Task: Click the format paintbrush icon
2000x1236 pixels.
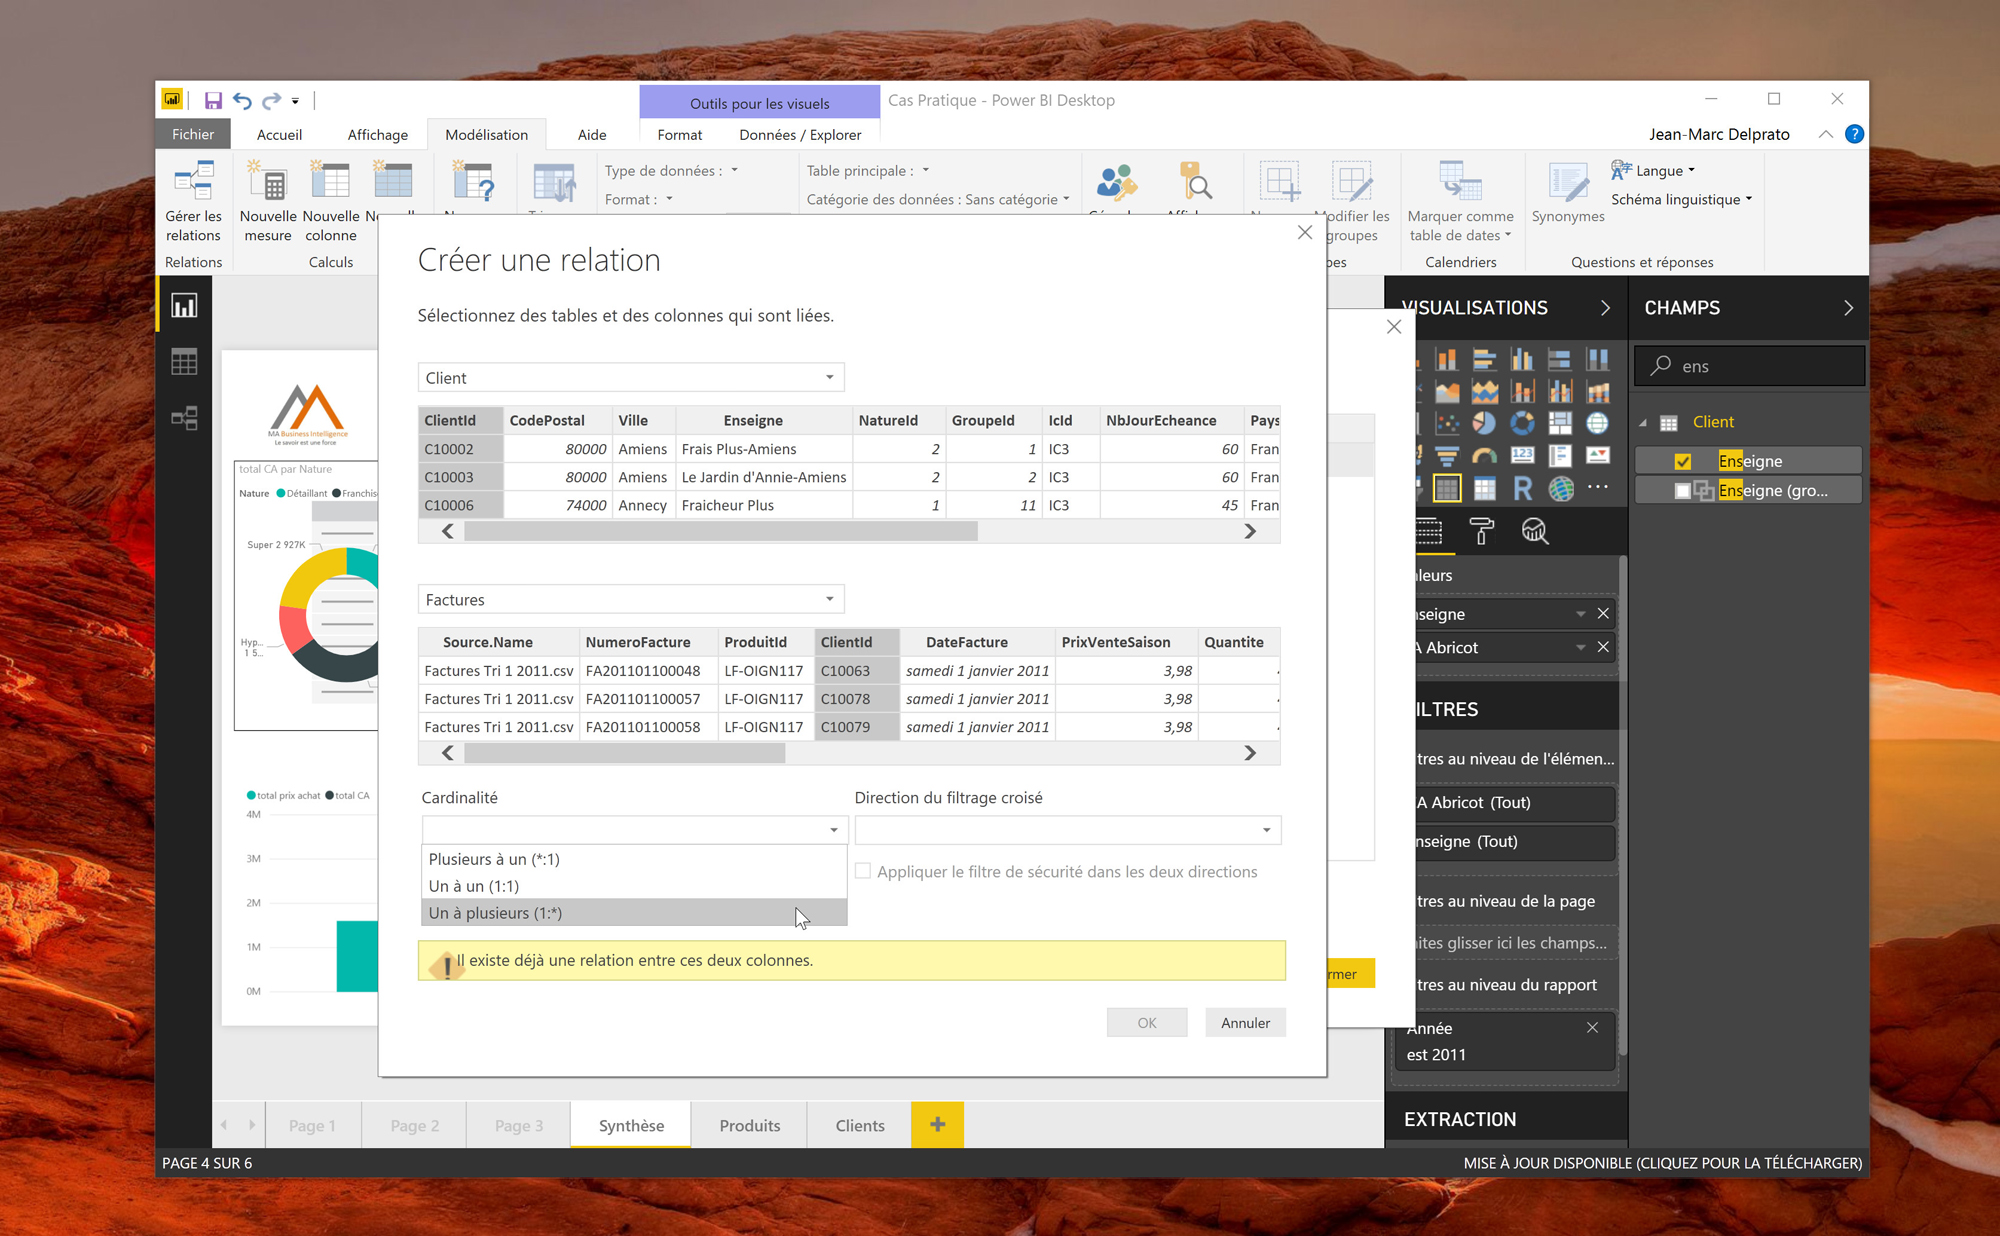Action: click(x=1483, y=530)
